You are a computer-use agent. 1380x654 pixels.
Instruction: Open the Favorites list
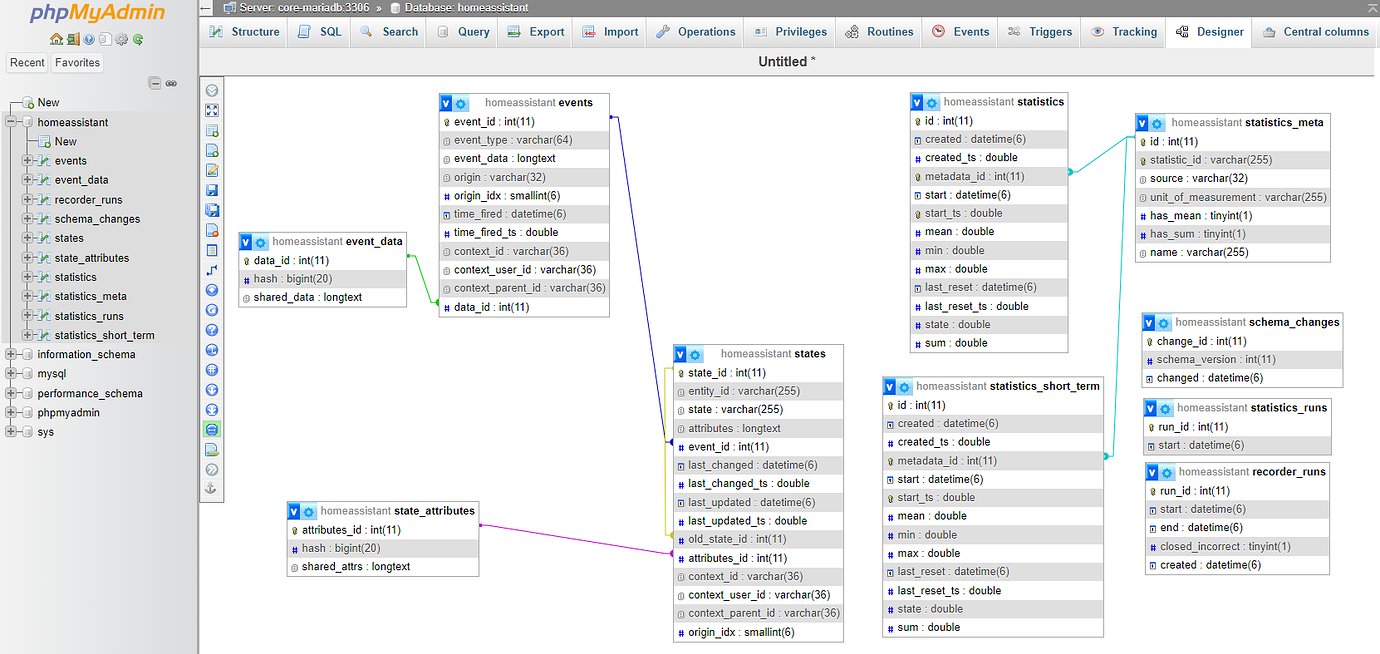[x=77, y=62]
